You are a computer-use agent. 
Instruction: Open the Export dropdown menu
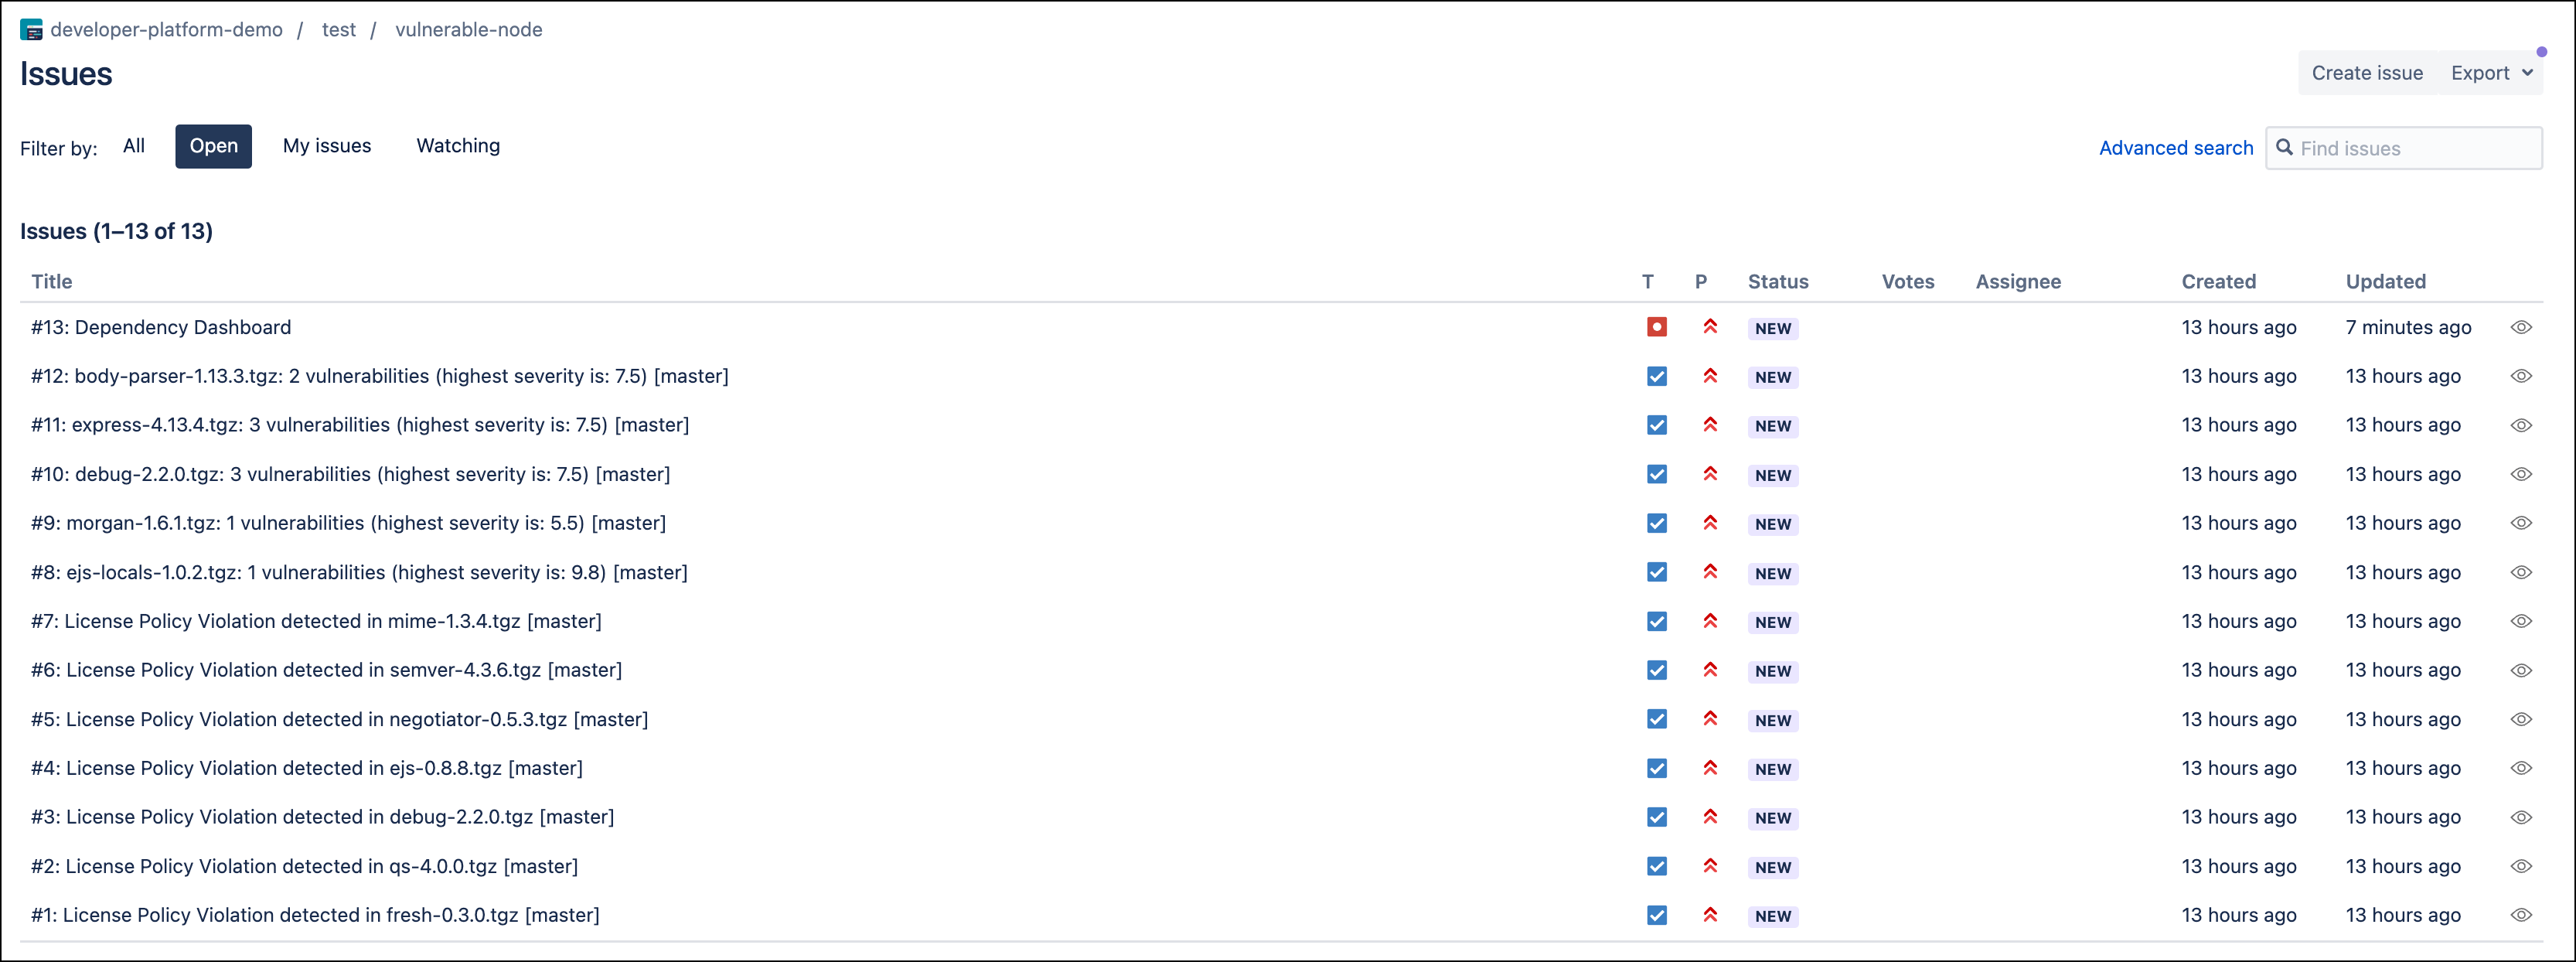(x=2491, y=73)
